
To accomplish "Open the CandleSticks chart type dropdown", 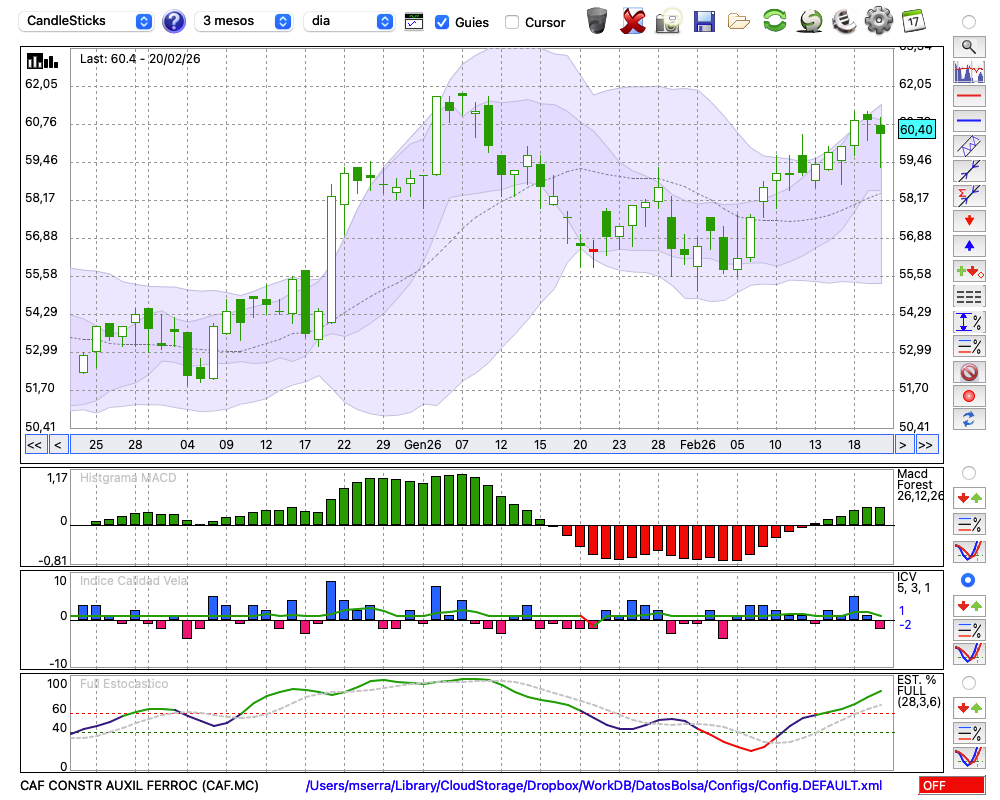I will 88,21.
